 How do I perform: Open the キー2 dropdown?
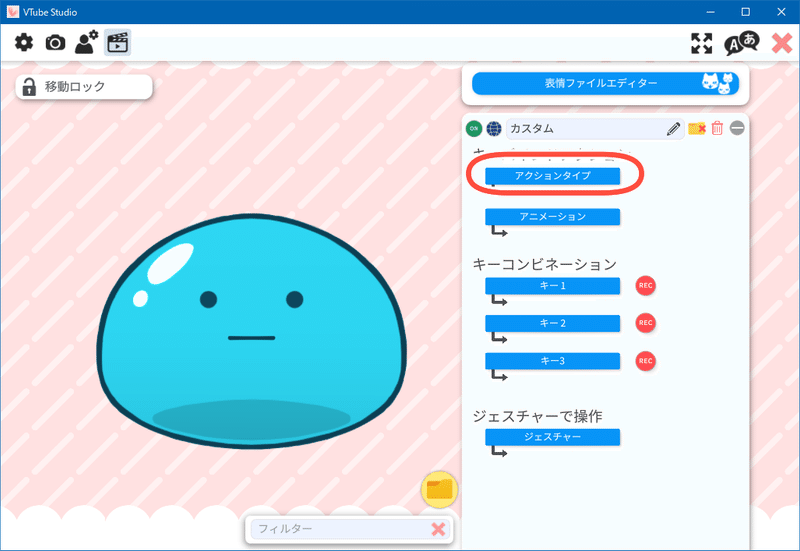(x=553, y=323)
